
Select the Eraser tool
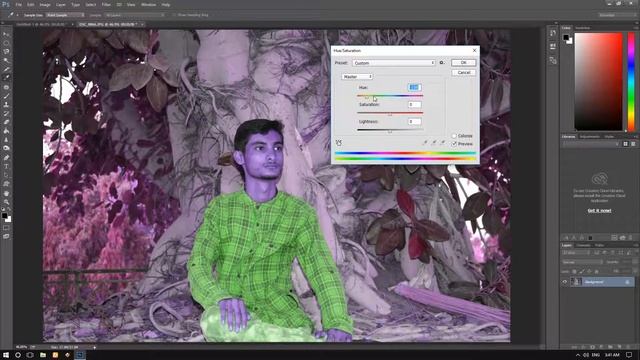6,122
